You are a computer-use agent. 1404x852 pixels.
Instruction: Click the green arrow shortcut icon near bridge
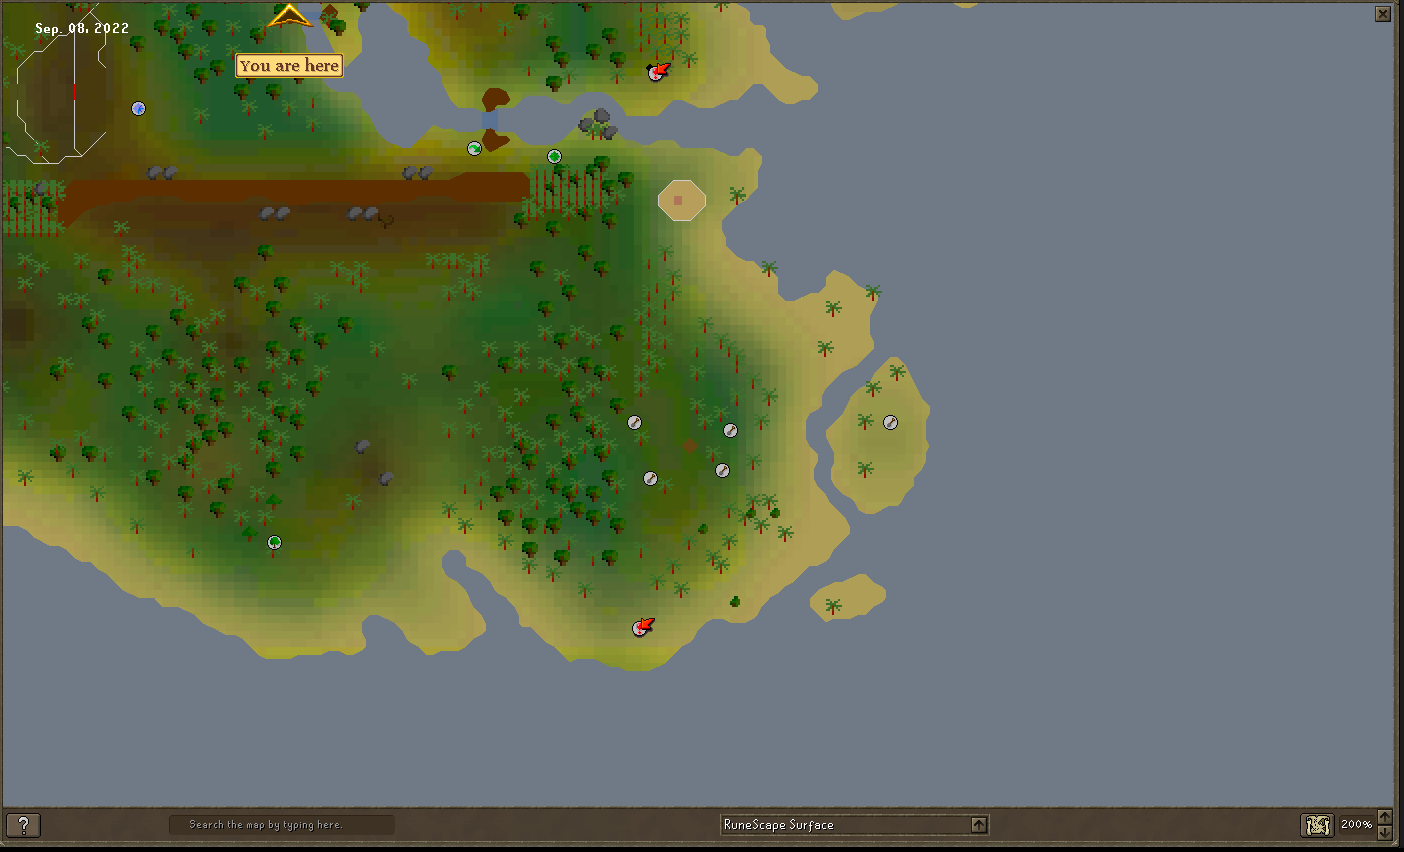(475, 148)
